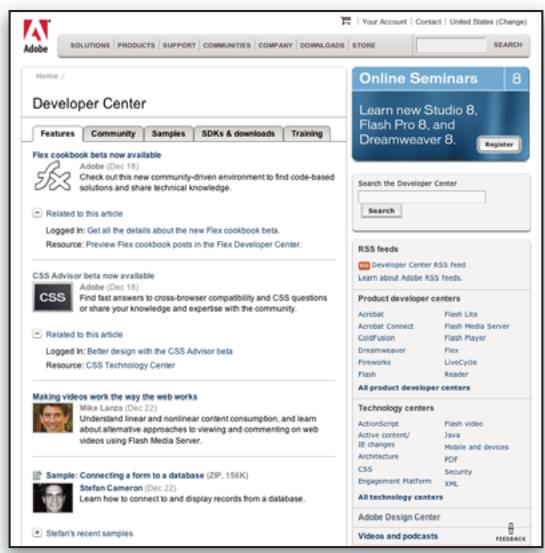The image size is (545, 553).
Task: Click the Flex fx cookbook icon
Action: (x=53, y=176)
